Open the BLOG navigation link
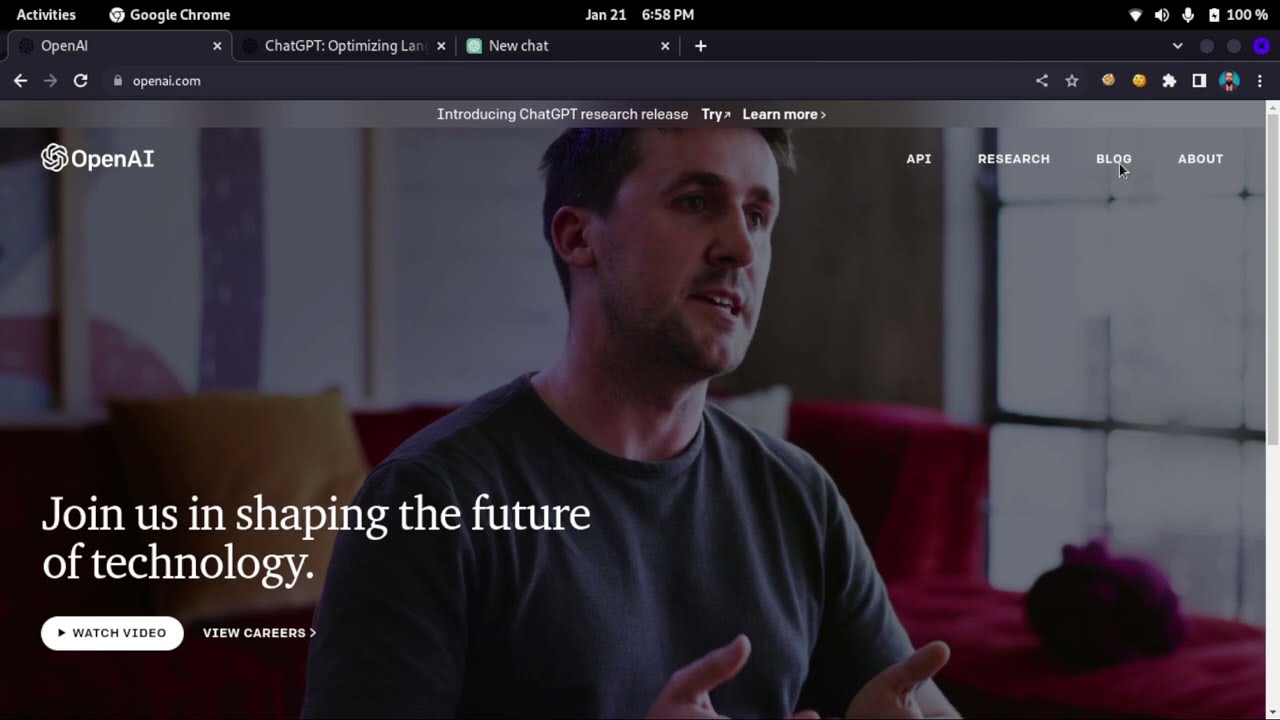1280x720 pixels. (1114, 159)
